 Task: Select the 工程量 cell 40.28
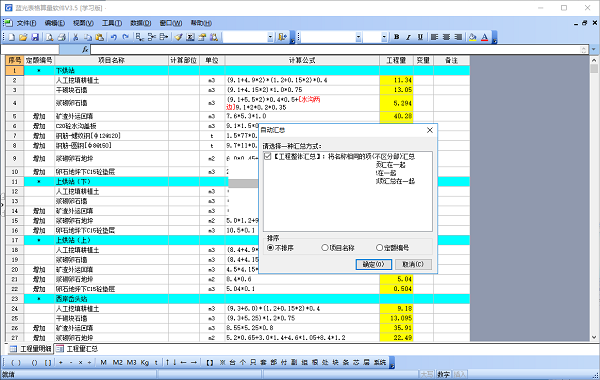396,116
